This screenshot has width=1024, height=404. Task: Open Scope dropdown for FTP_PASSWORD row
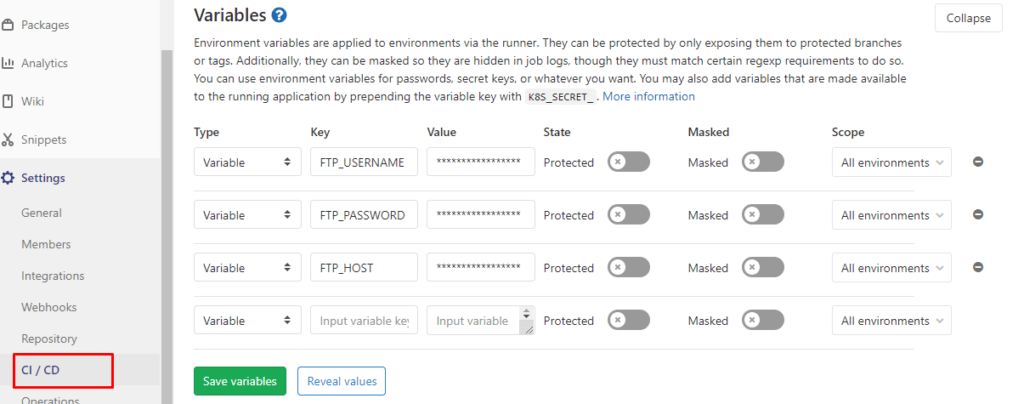point(891,215)
